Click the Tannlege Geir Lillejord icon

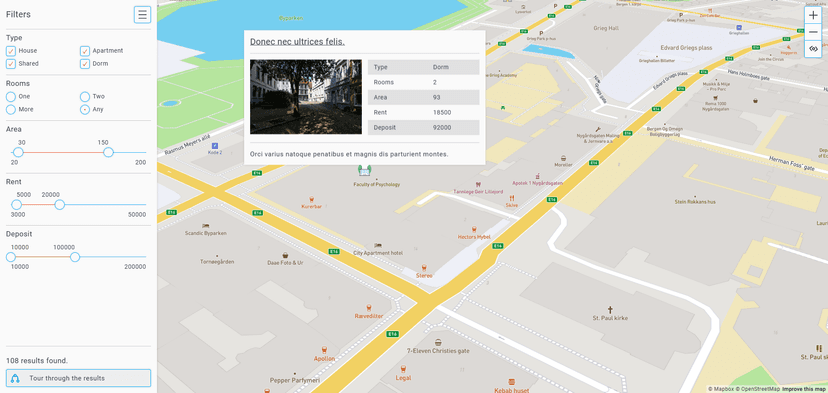tap(478, 184)
